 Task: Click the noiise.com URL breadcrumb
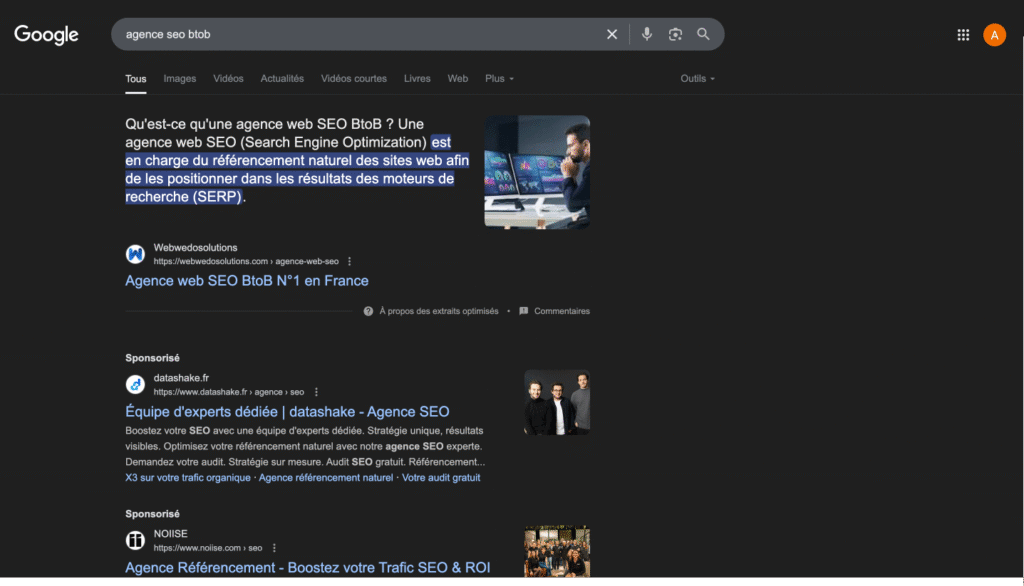[208, 548]
